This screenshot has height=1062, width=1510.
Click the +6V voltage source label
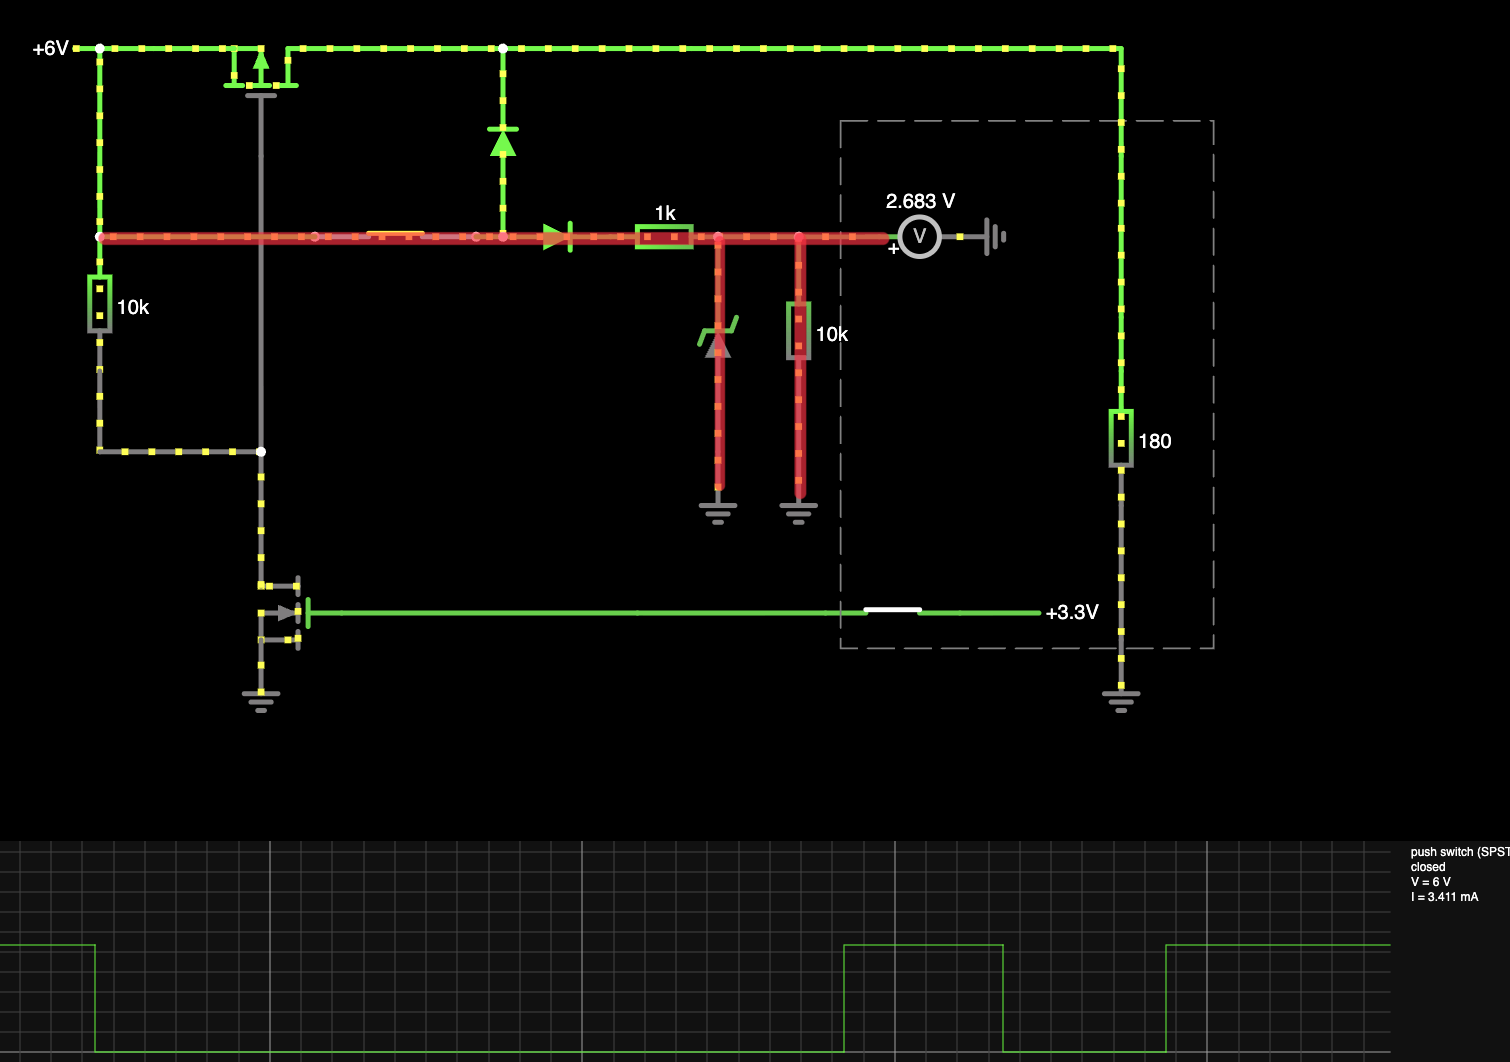[51, 48]
